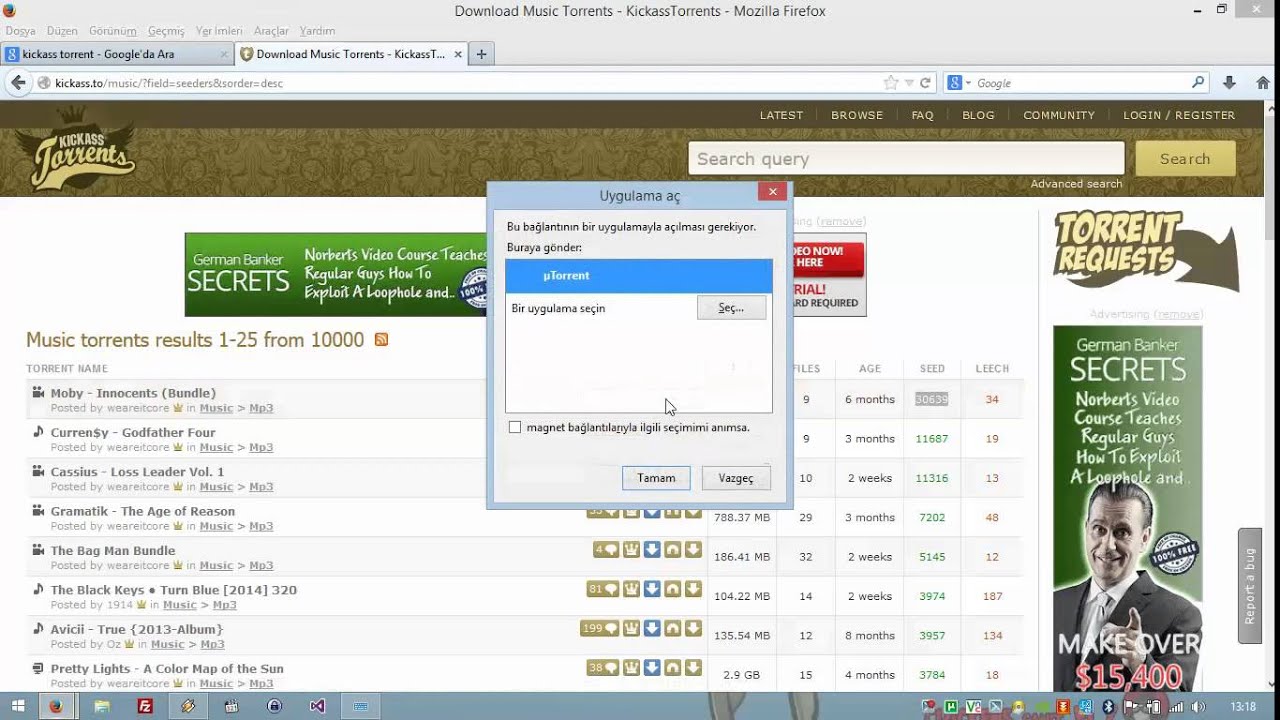Open the Dosya menu
Screen dimensions: 1280x720
click(x=20, y=31)
